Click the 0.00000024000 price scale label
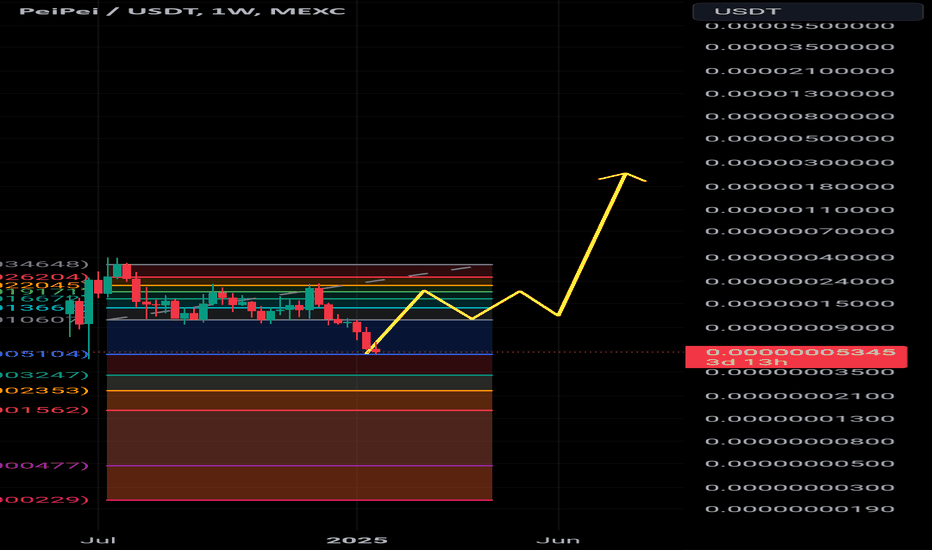 click(799, 281)
